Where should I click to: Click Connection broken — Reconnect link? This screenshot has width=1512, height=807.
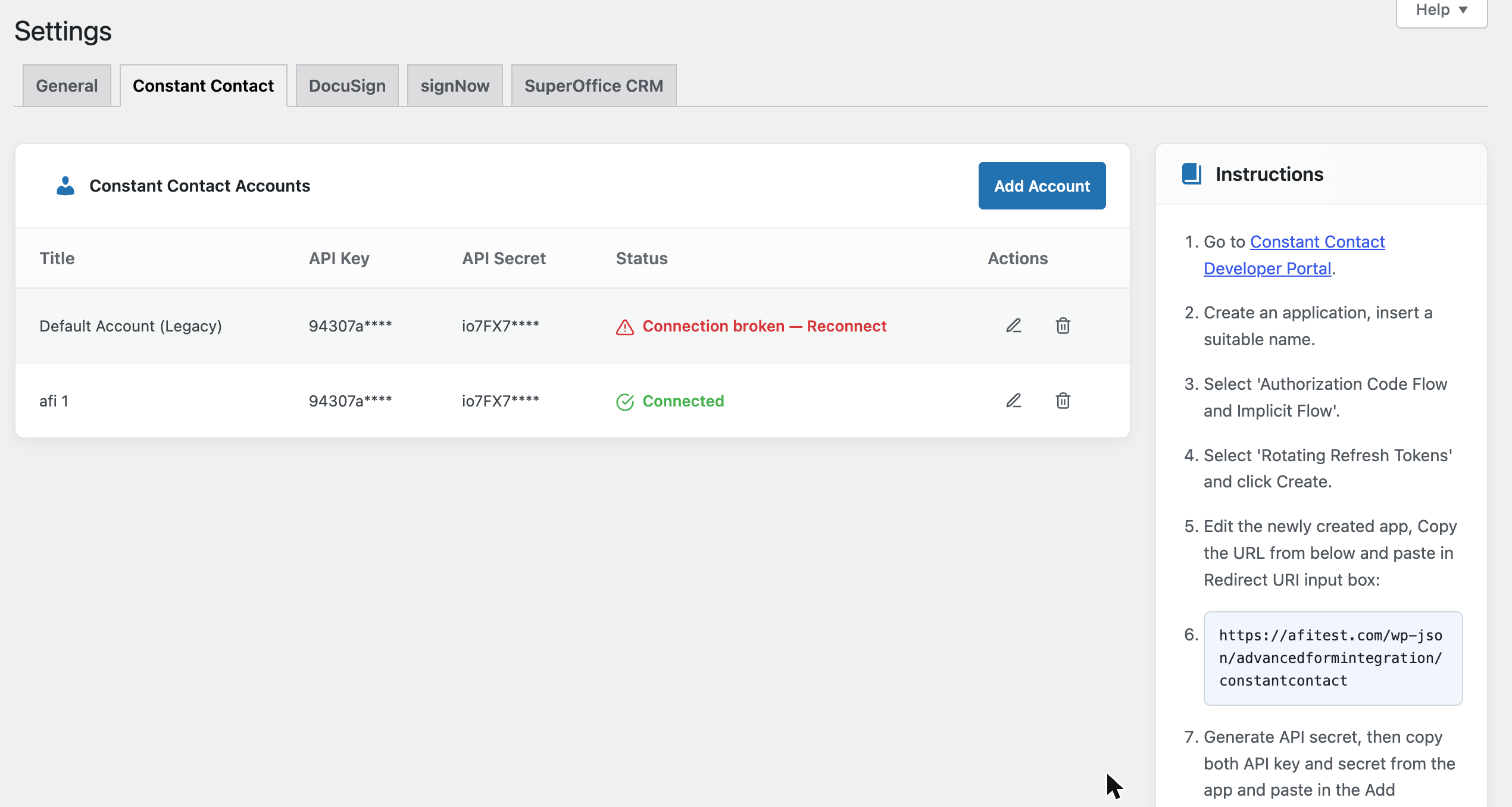[x=765, y=326]
